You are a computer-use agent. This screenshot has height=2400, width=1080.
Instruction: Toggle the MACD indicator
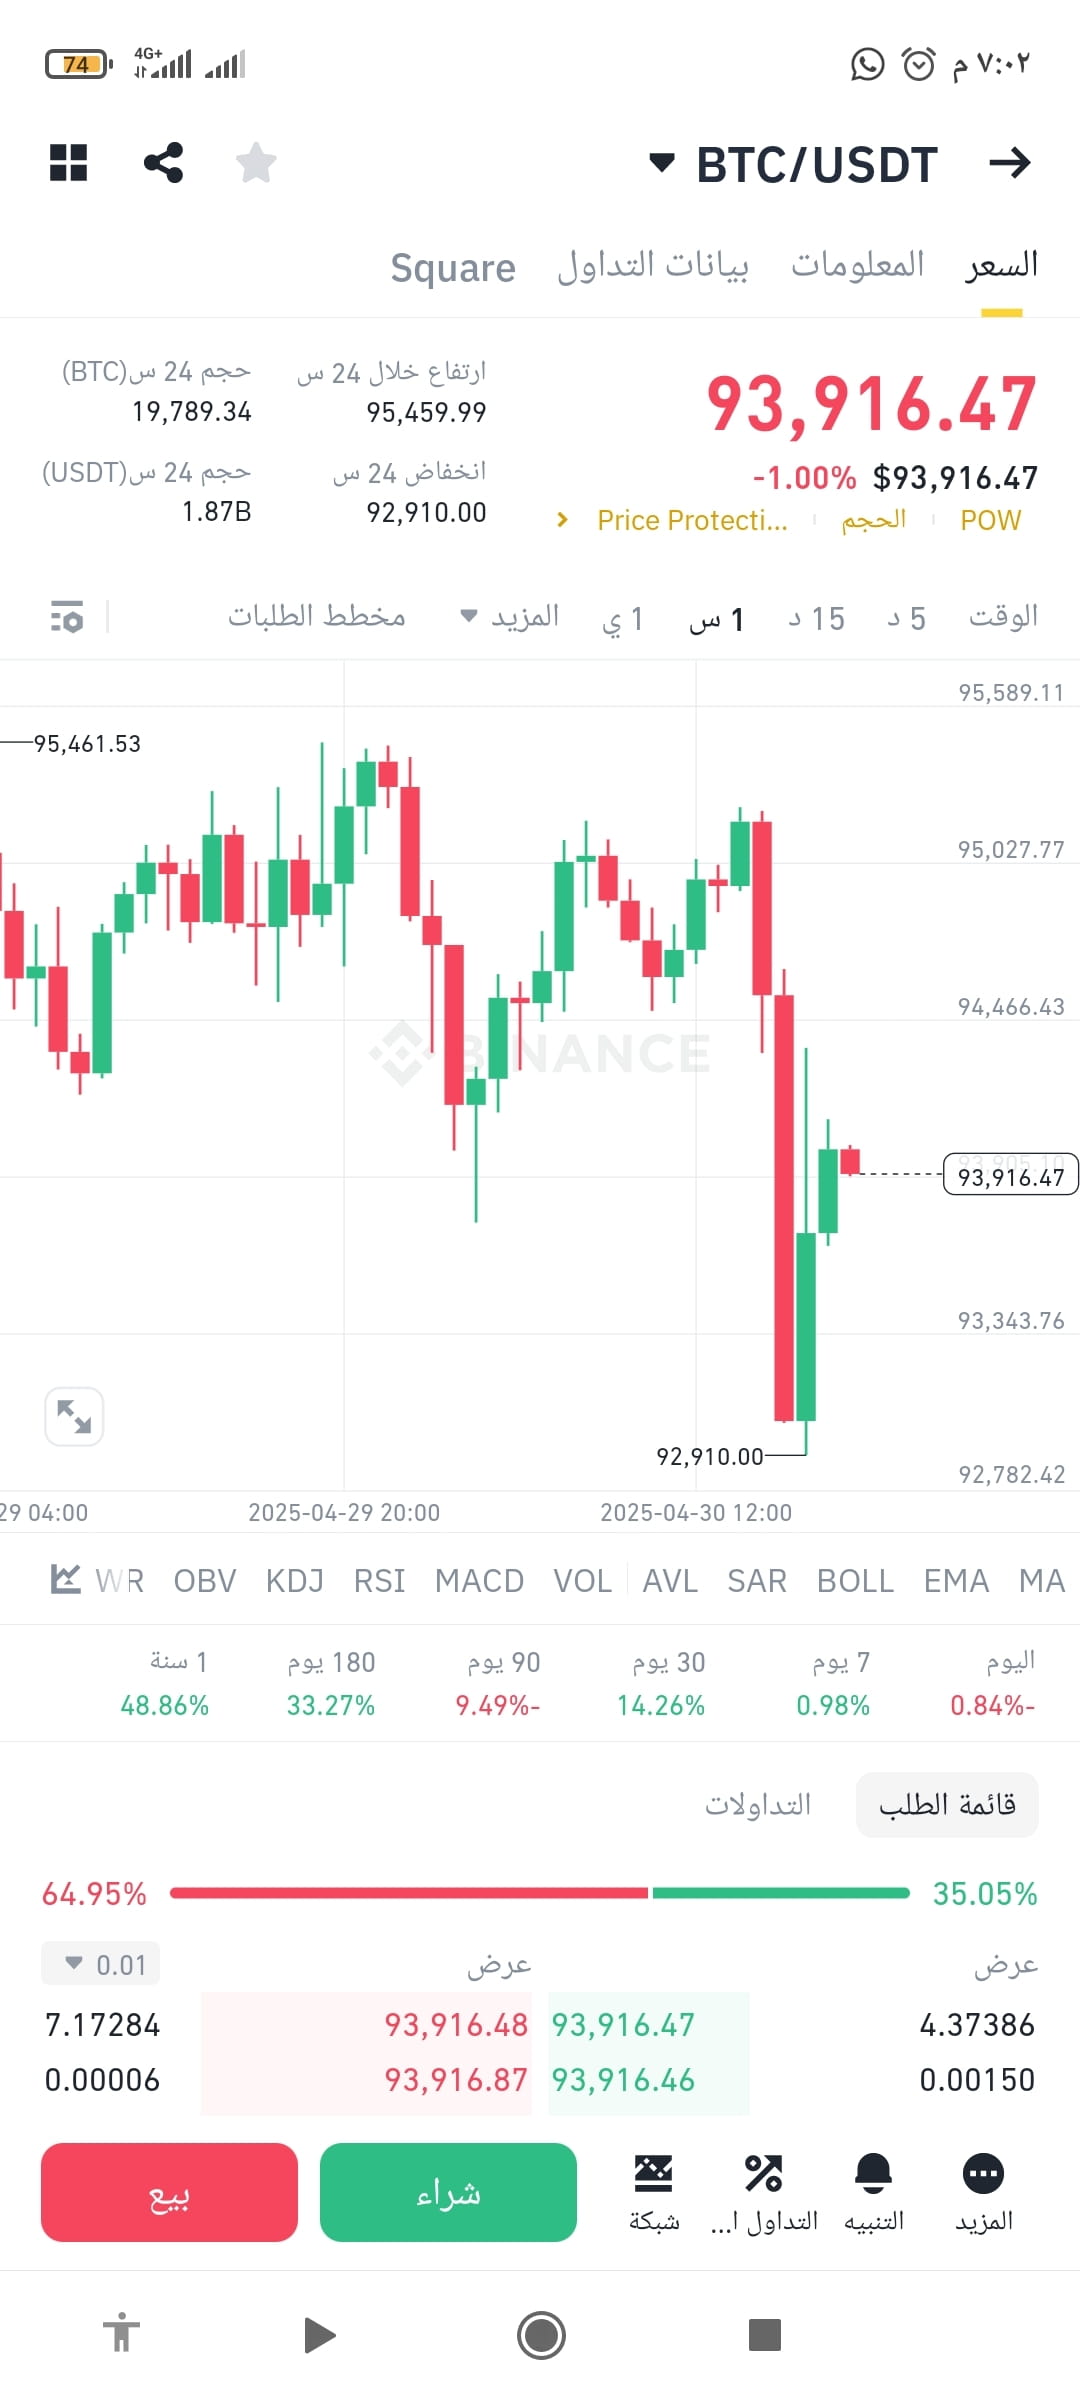click(x=479, y=1581)
